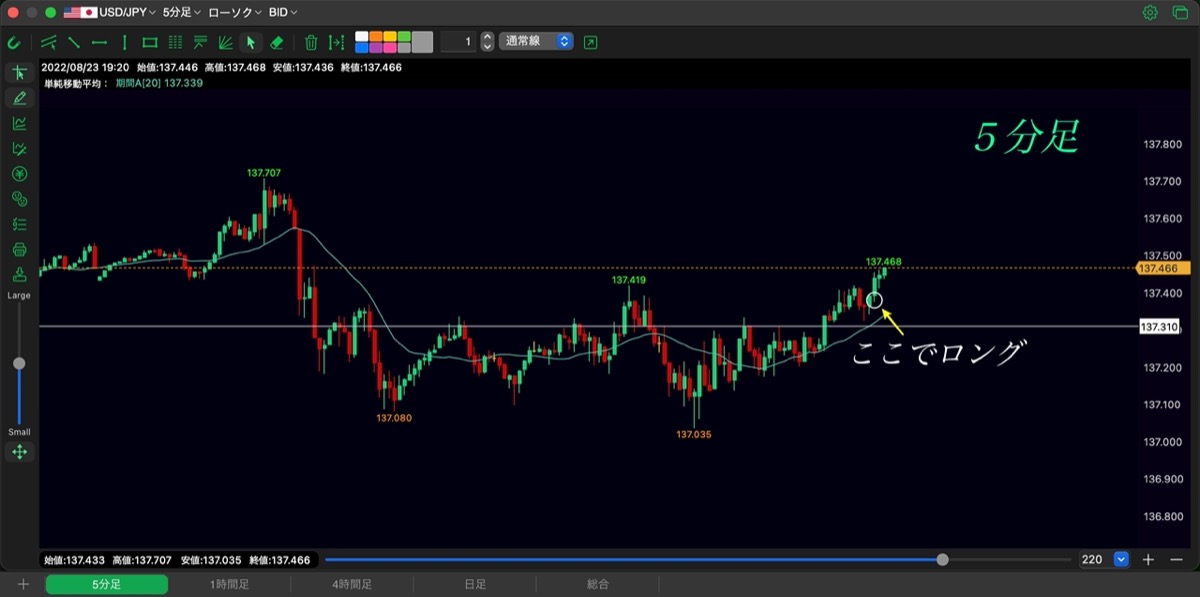Pick the orange color swatch
This screenshot has height=597, width=1200.
[377, 36]
